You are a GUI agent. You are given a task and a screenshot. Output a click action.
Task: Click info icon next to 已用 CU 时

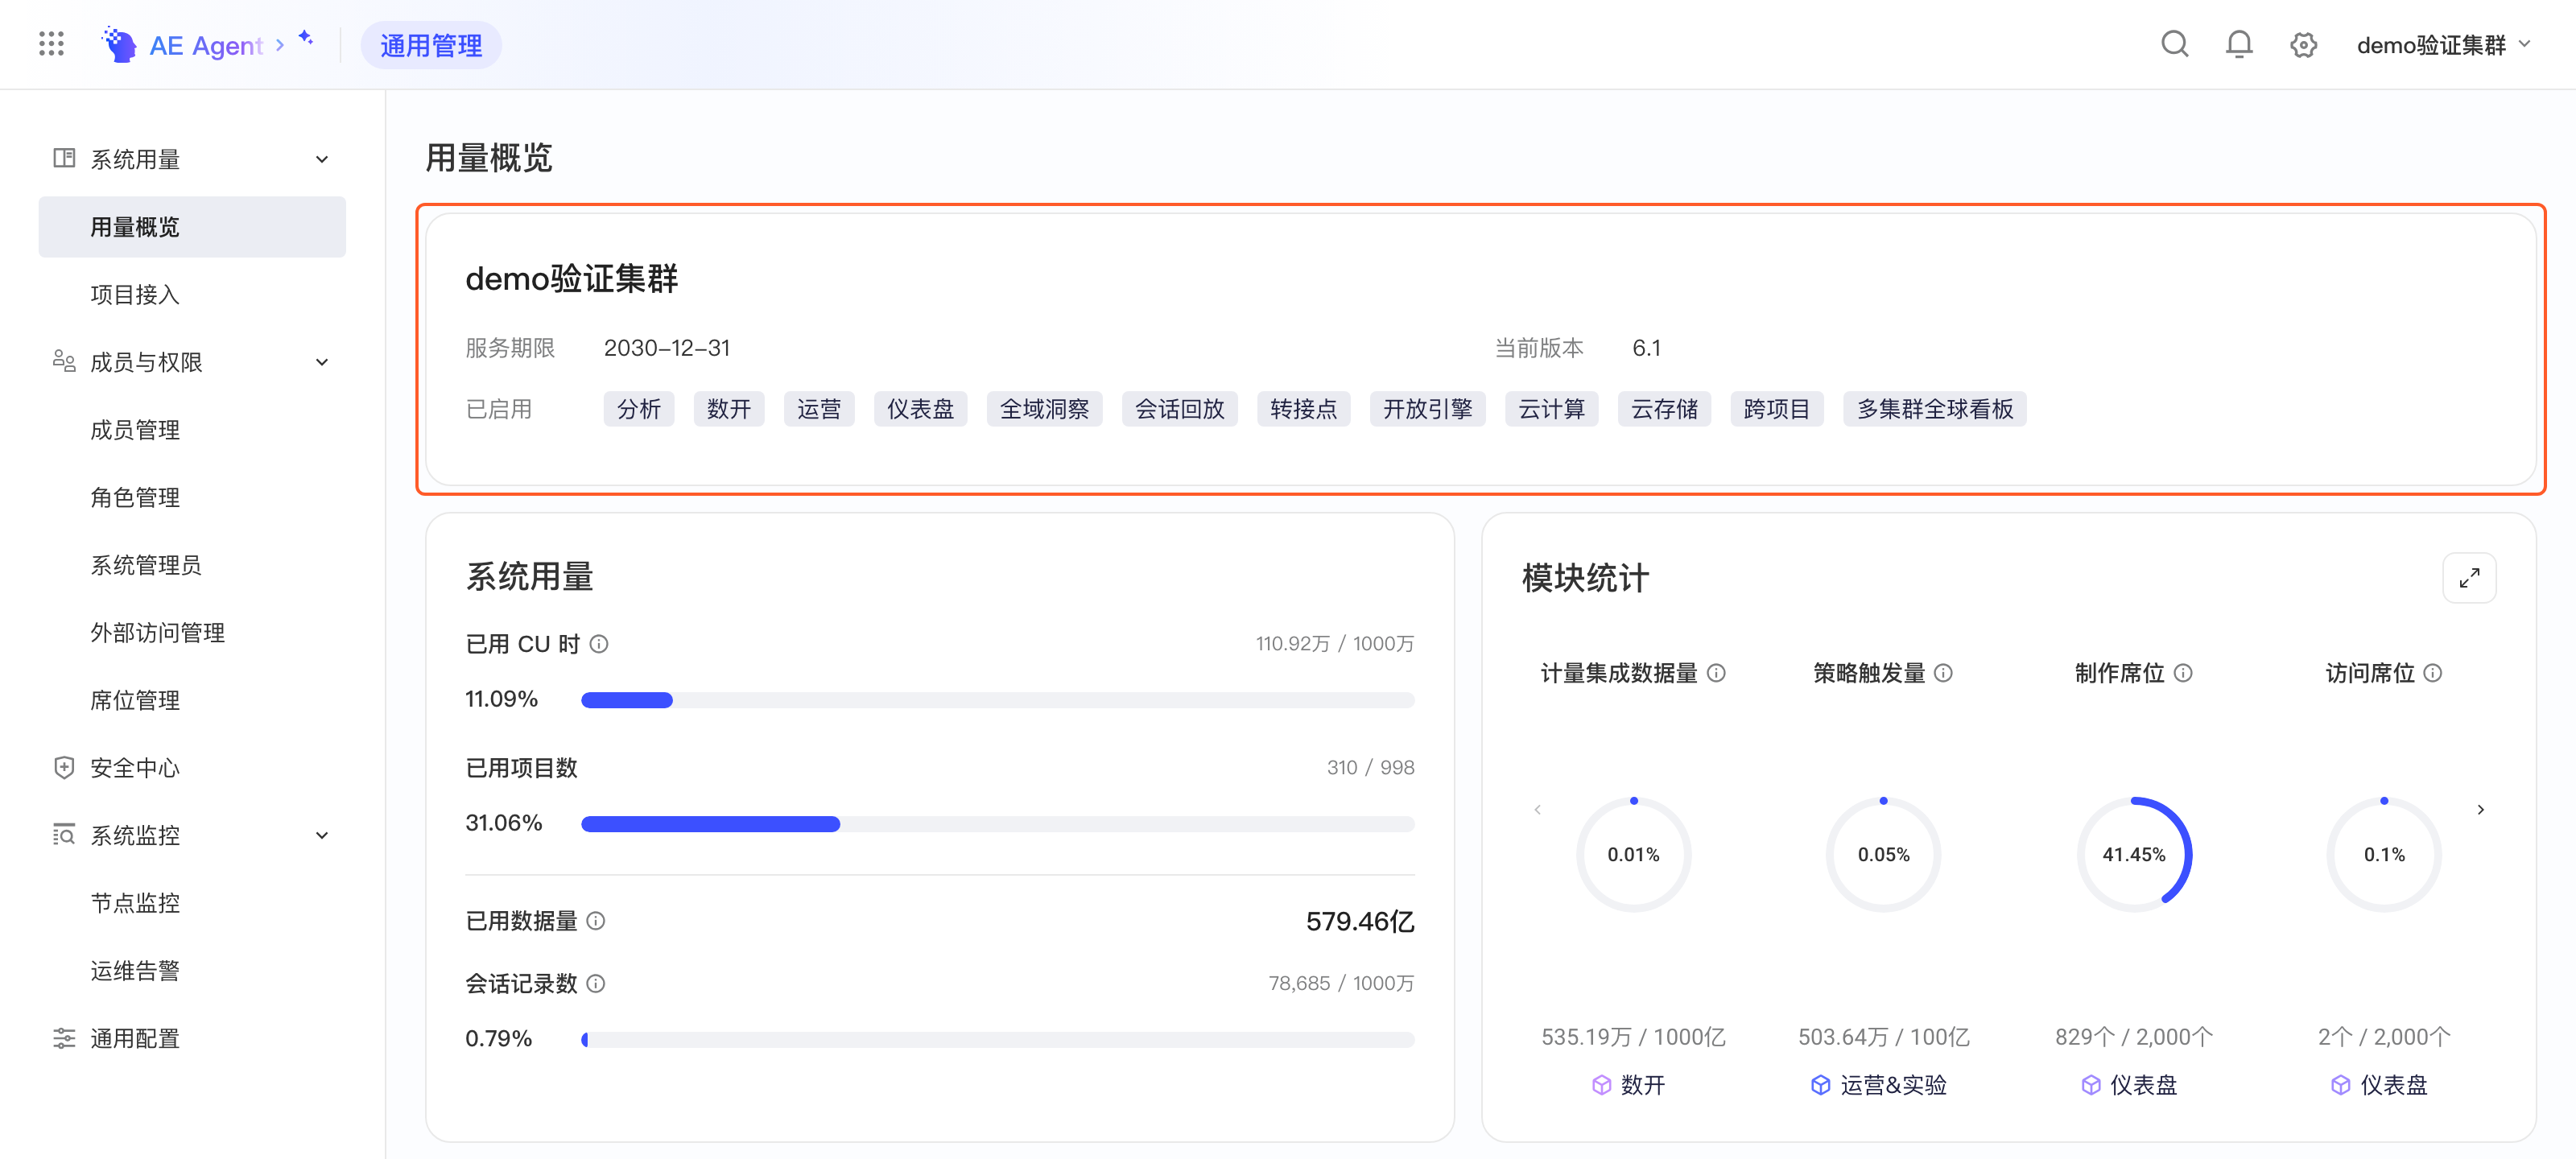pos(599,644)
